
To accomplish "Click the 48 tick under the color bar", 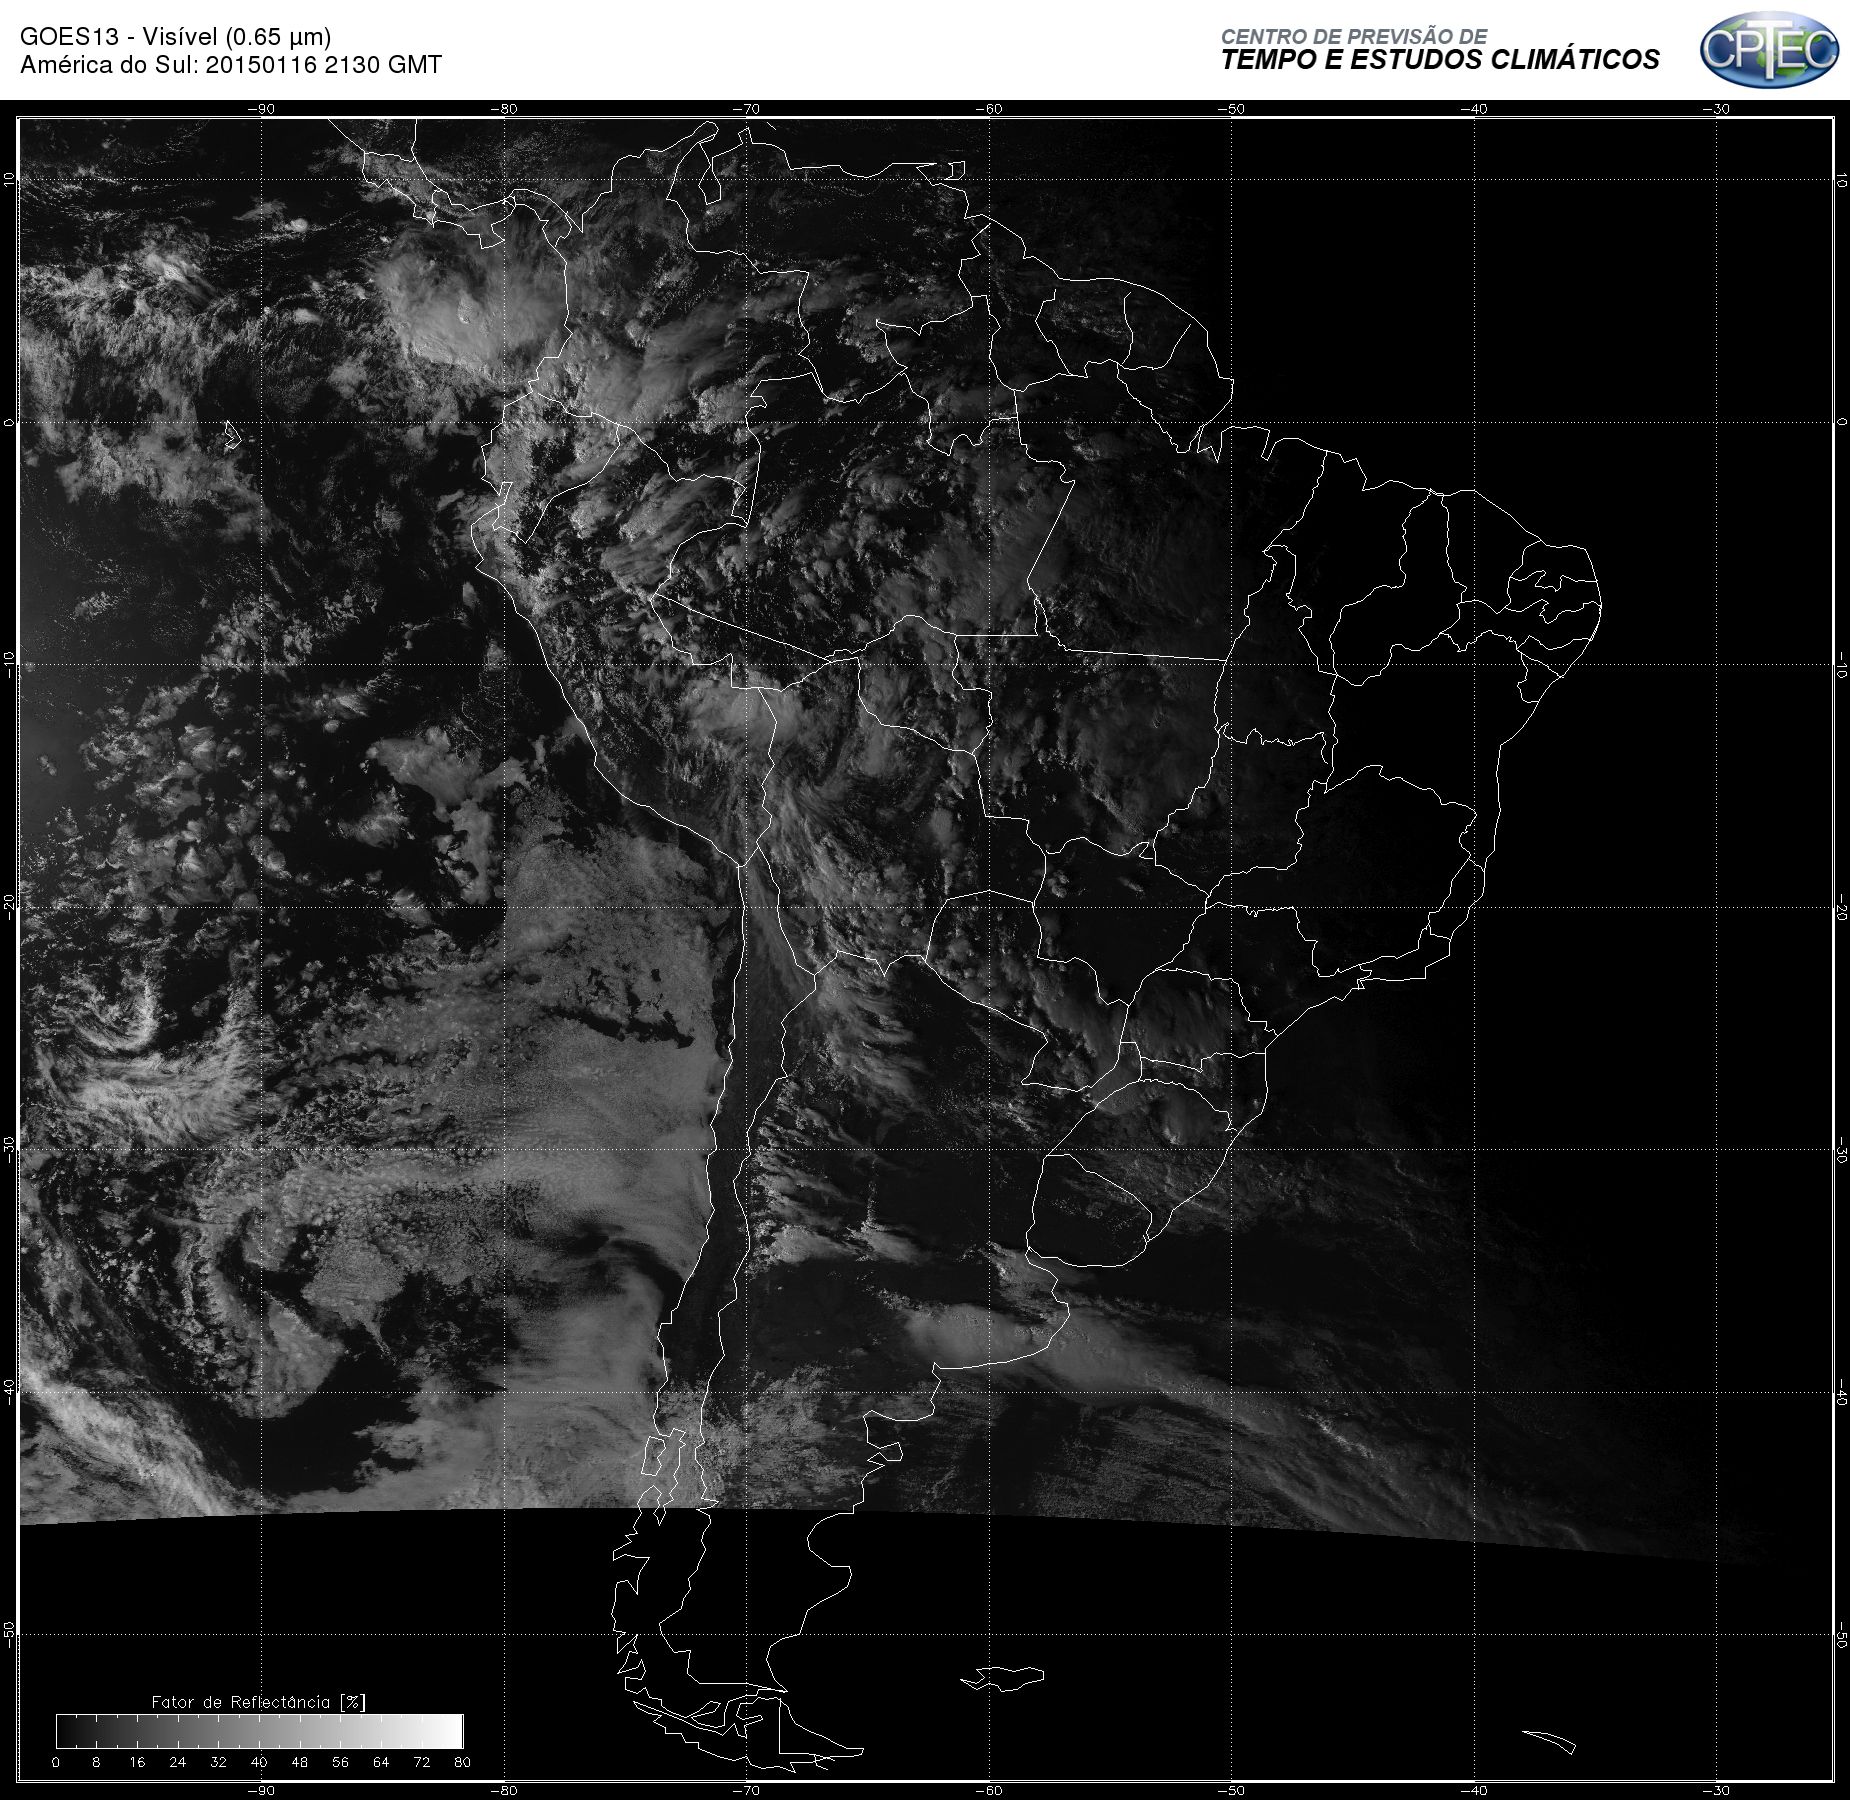I will [x=300, y=1762].
